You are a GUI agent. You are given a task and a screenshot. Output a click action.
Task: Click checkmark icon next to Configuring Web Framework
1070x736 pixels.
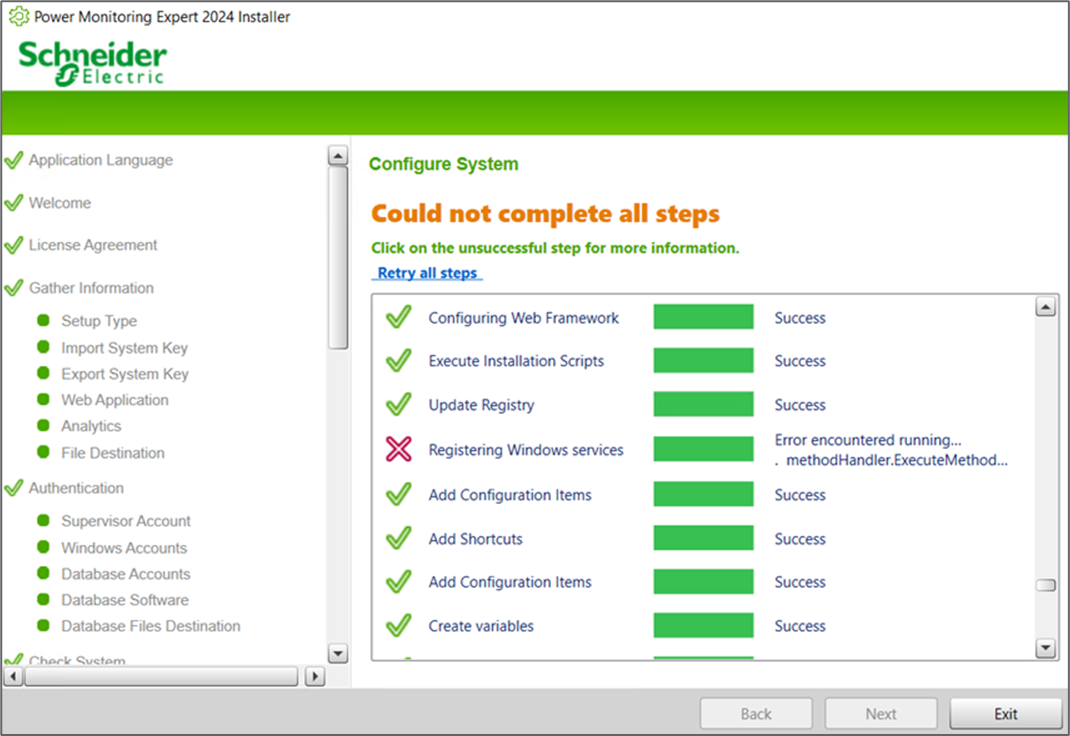pos(399,317)
